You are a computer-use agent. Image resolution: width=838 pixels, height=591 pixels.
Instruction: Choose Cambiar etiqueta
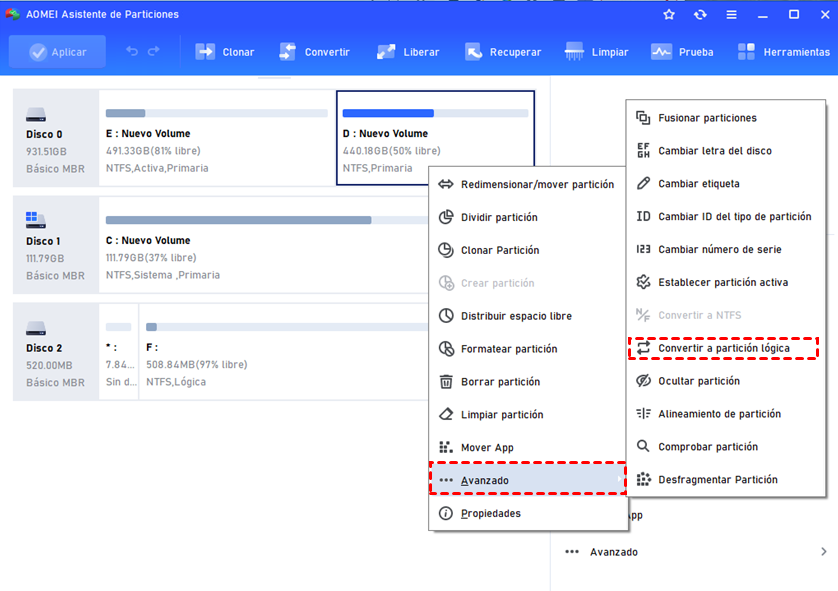pyautogui.click(x=726, y=183)
